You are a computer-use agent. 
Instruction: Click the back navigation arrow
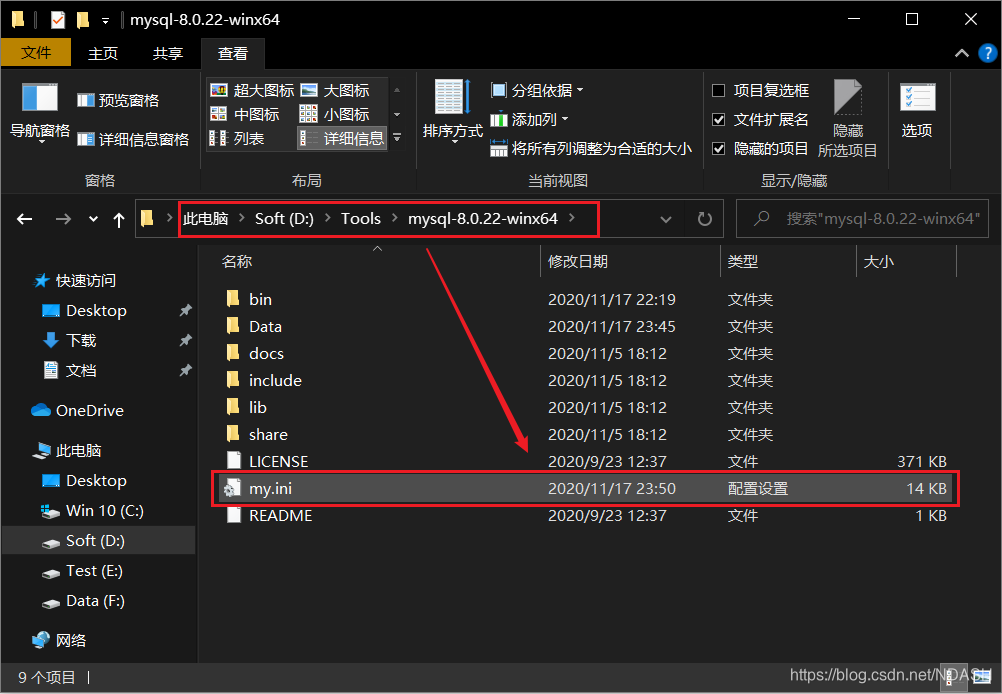25,218
